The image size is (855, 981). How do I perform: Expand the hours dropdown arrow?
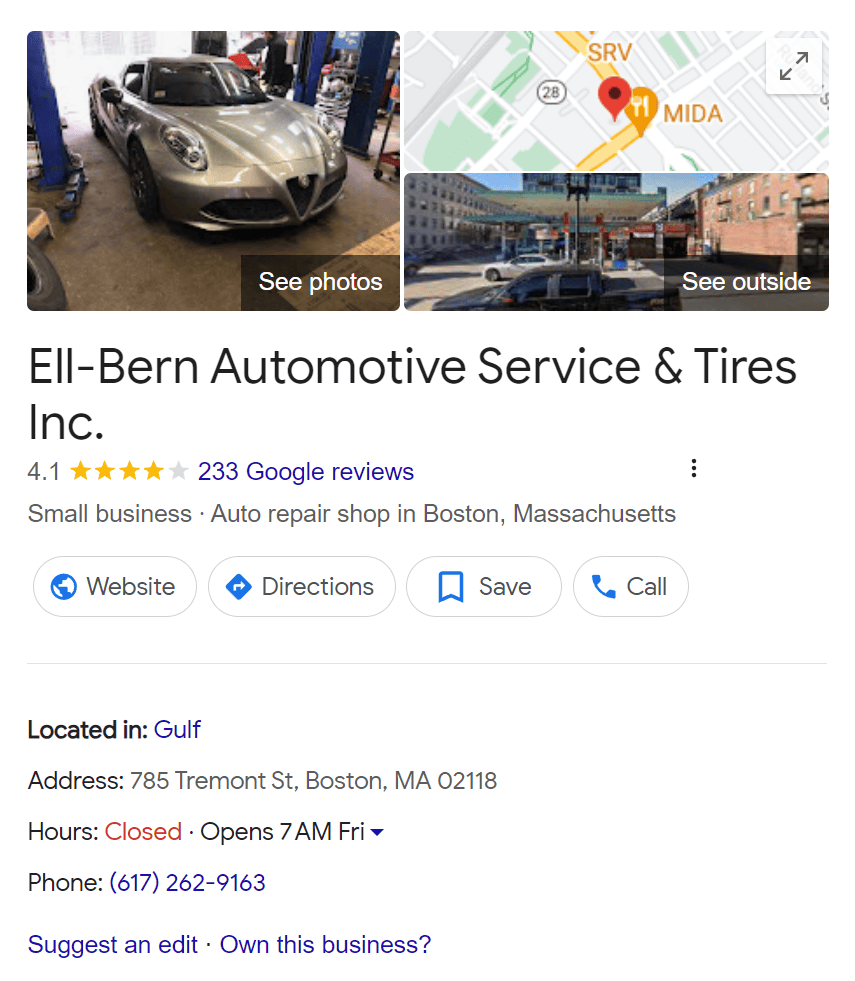click(377, 832)
